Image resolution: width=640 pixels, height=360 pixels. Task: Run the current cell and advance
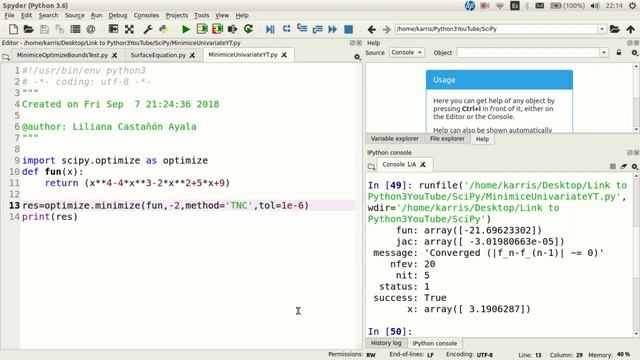pyautogui.click(x=217, y=29)
